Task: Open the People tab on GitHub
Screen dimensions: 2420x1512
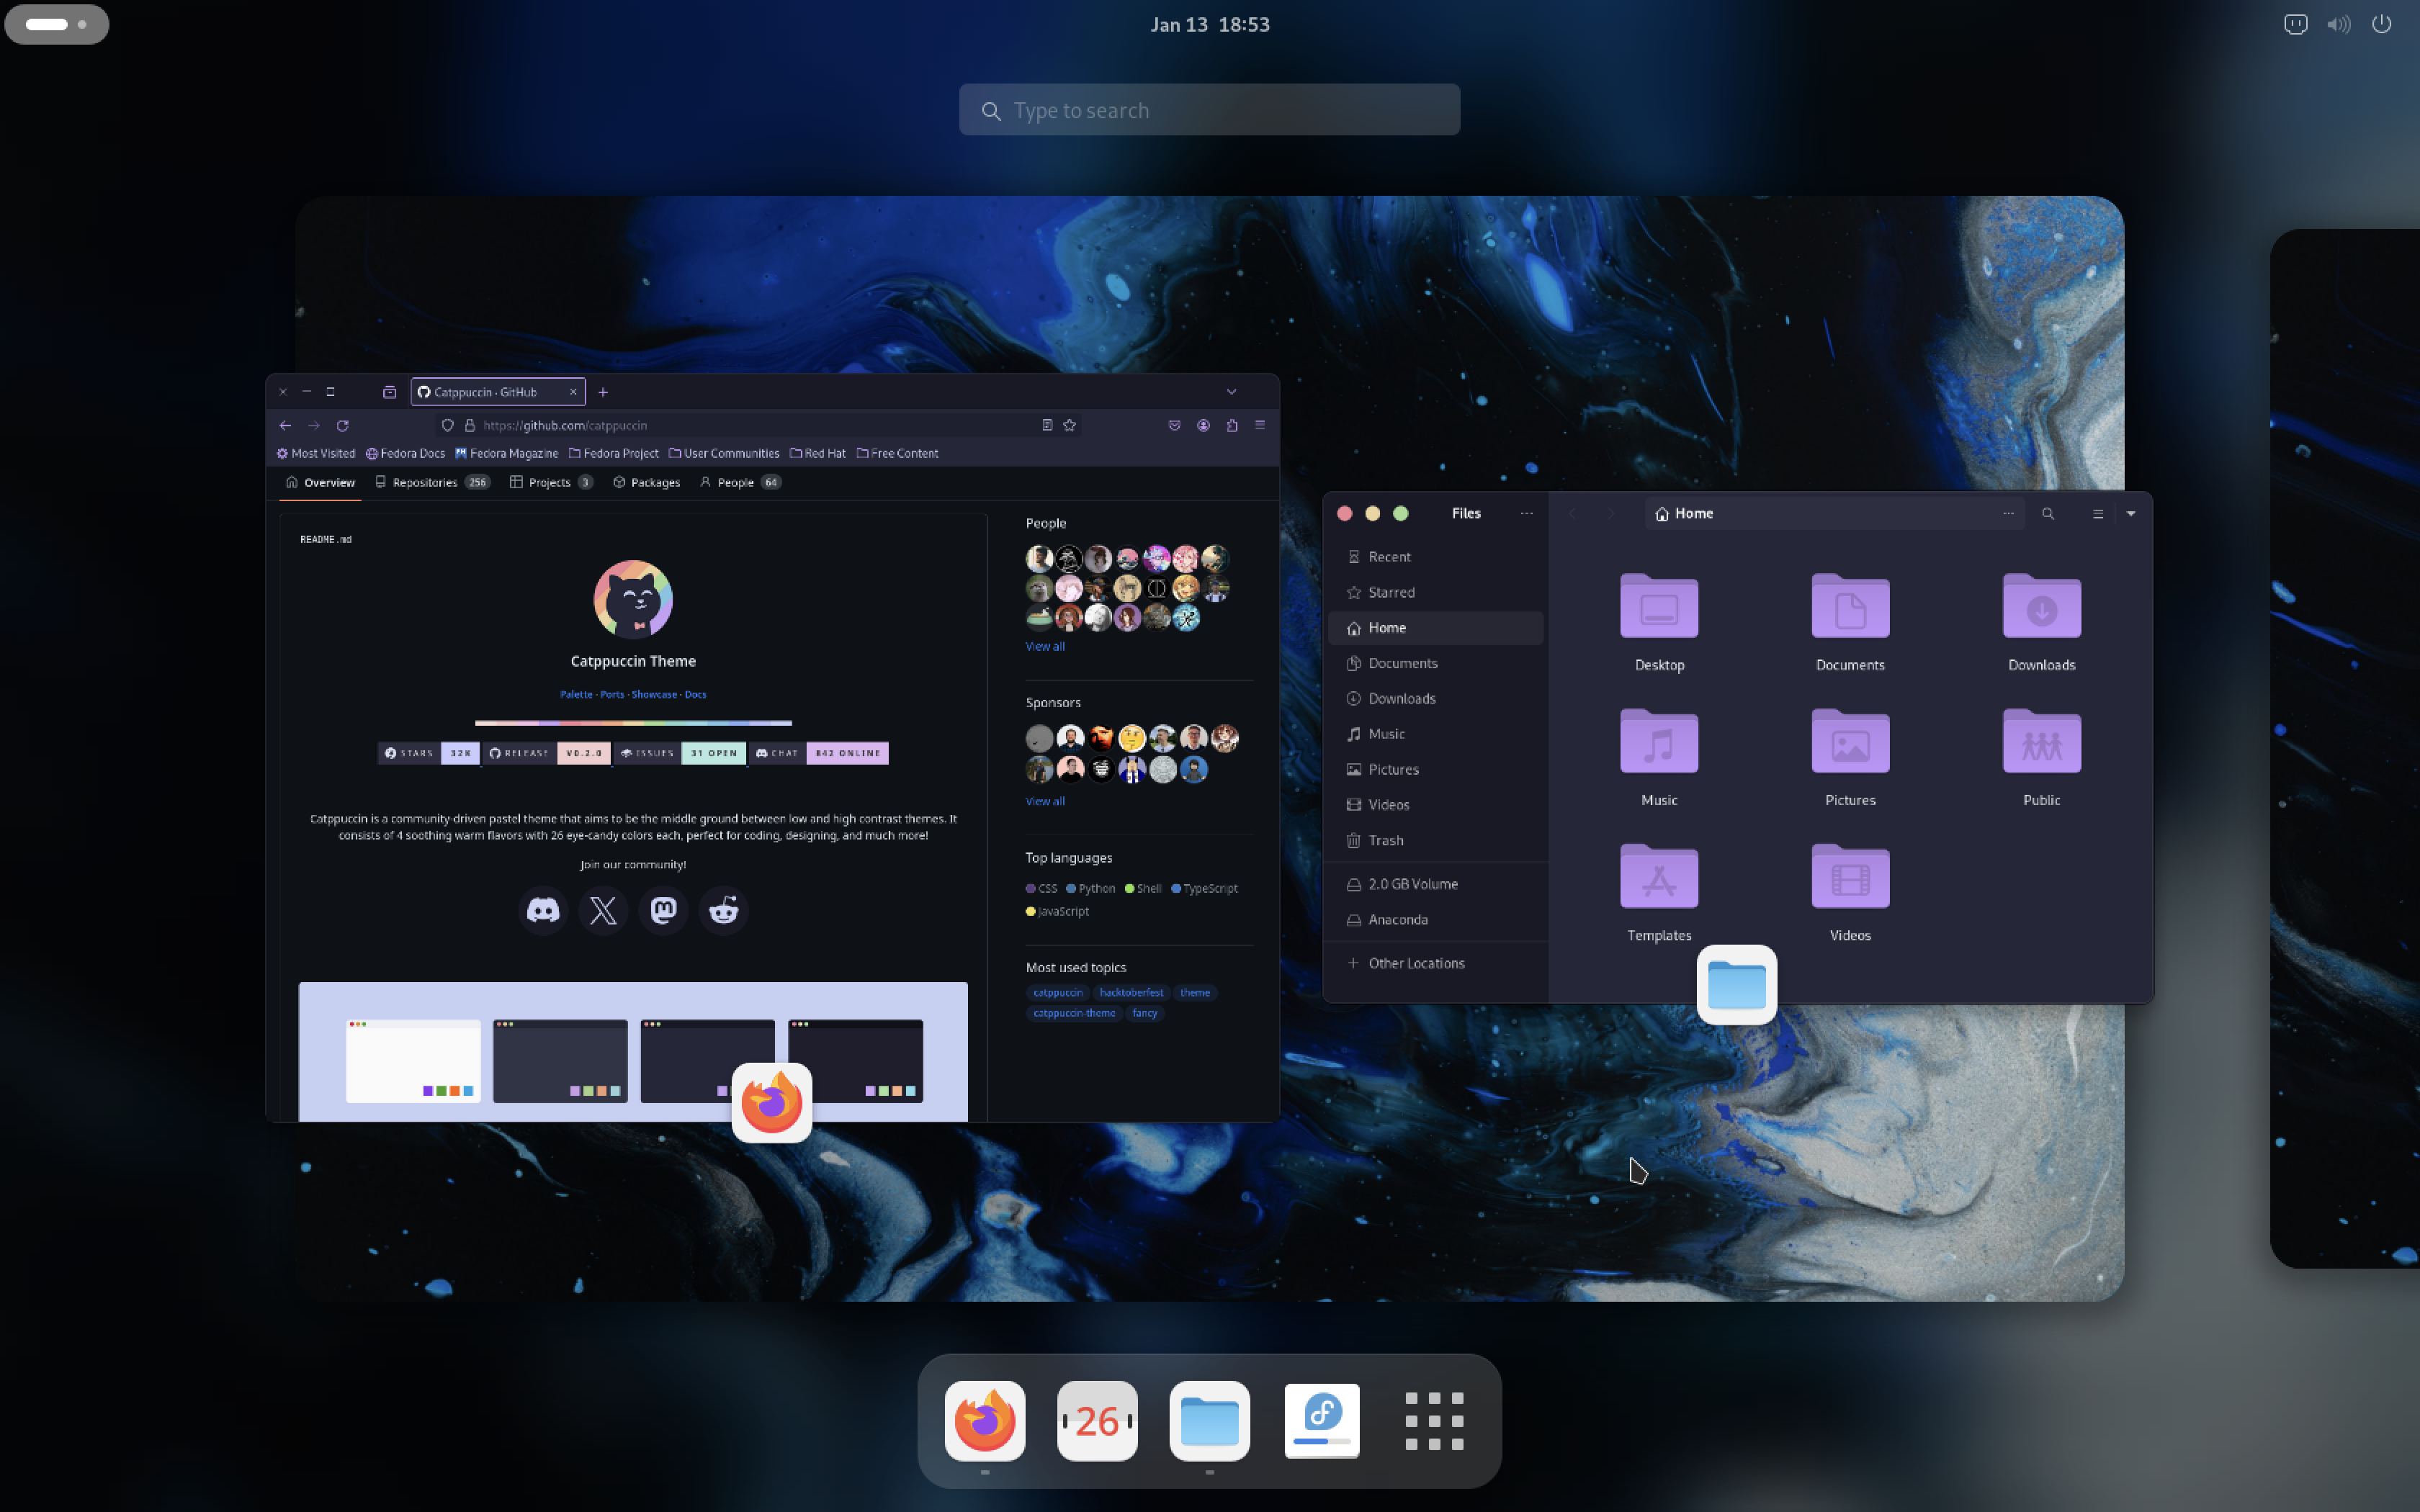Action: (x=740, y=482)
